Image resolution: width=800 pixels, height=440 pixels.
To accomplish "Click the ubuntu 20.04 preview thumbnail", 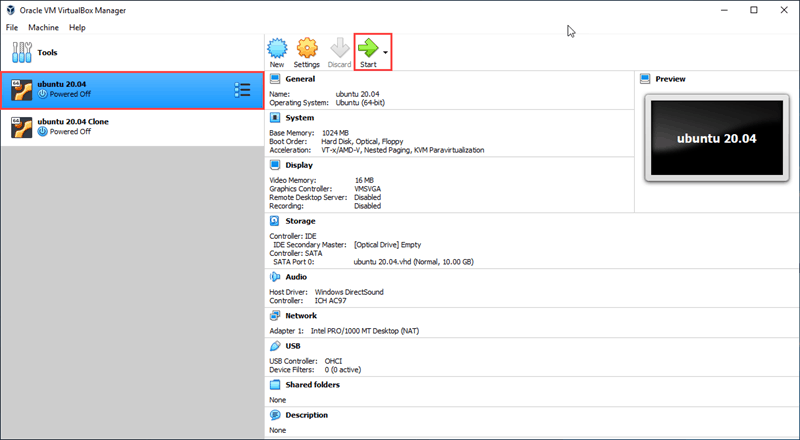I will (x=717, y=138).
